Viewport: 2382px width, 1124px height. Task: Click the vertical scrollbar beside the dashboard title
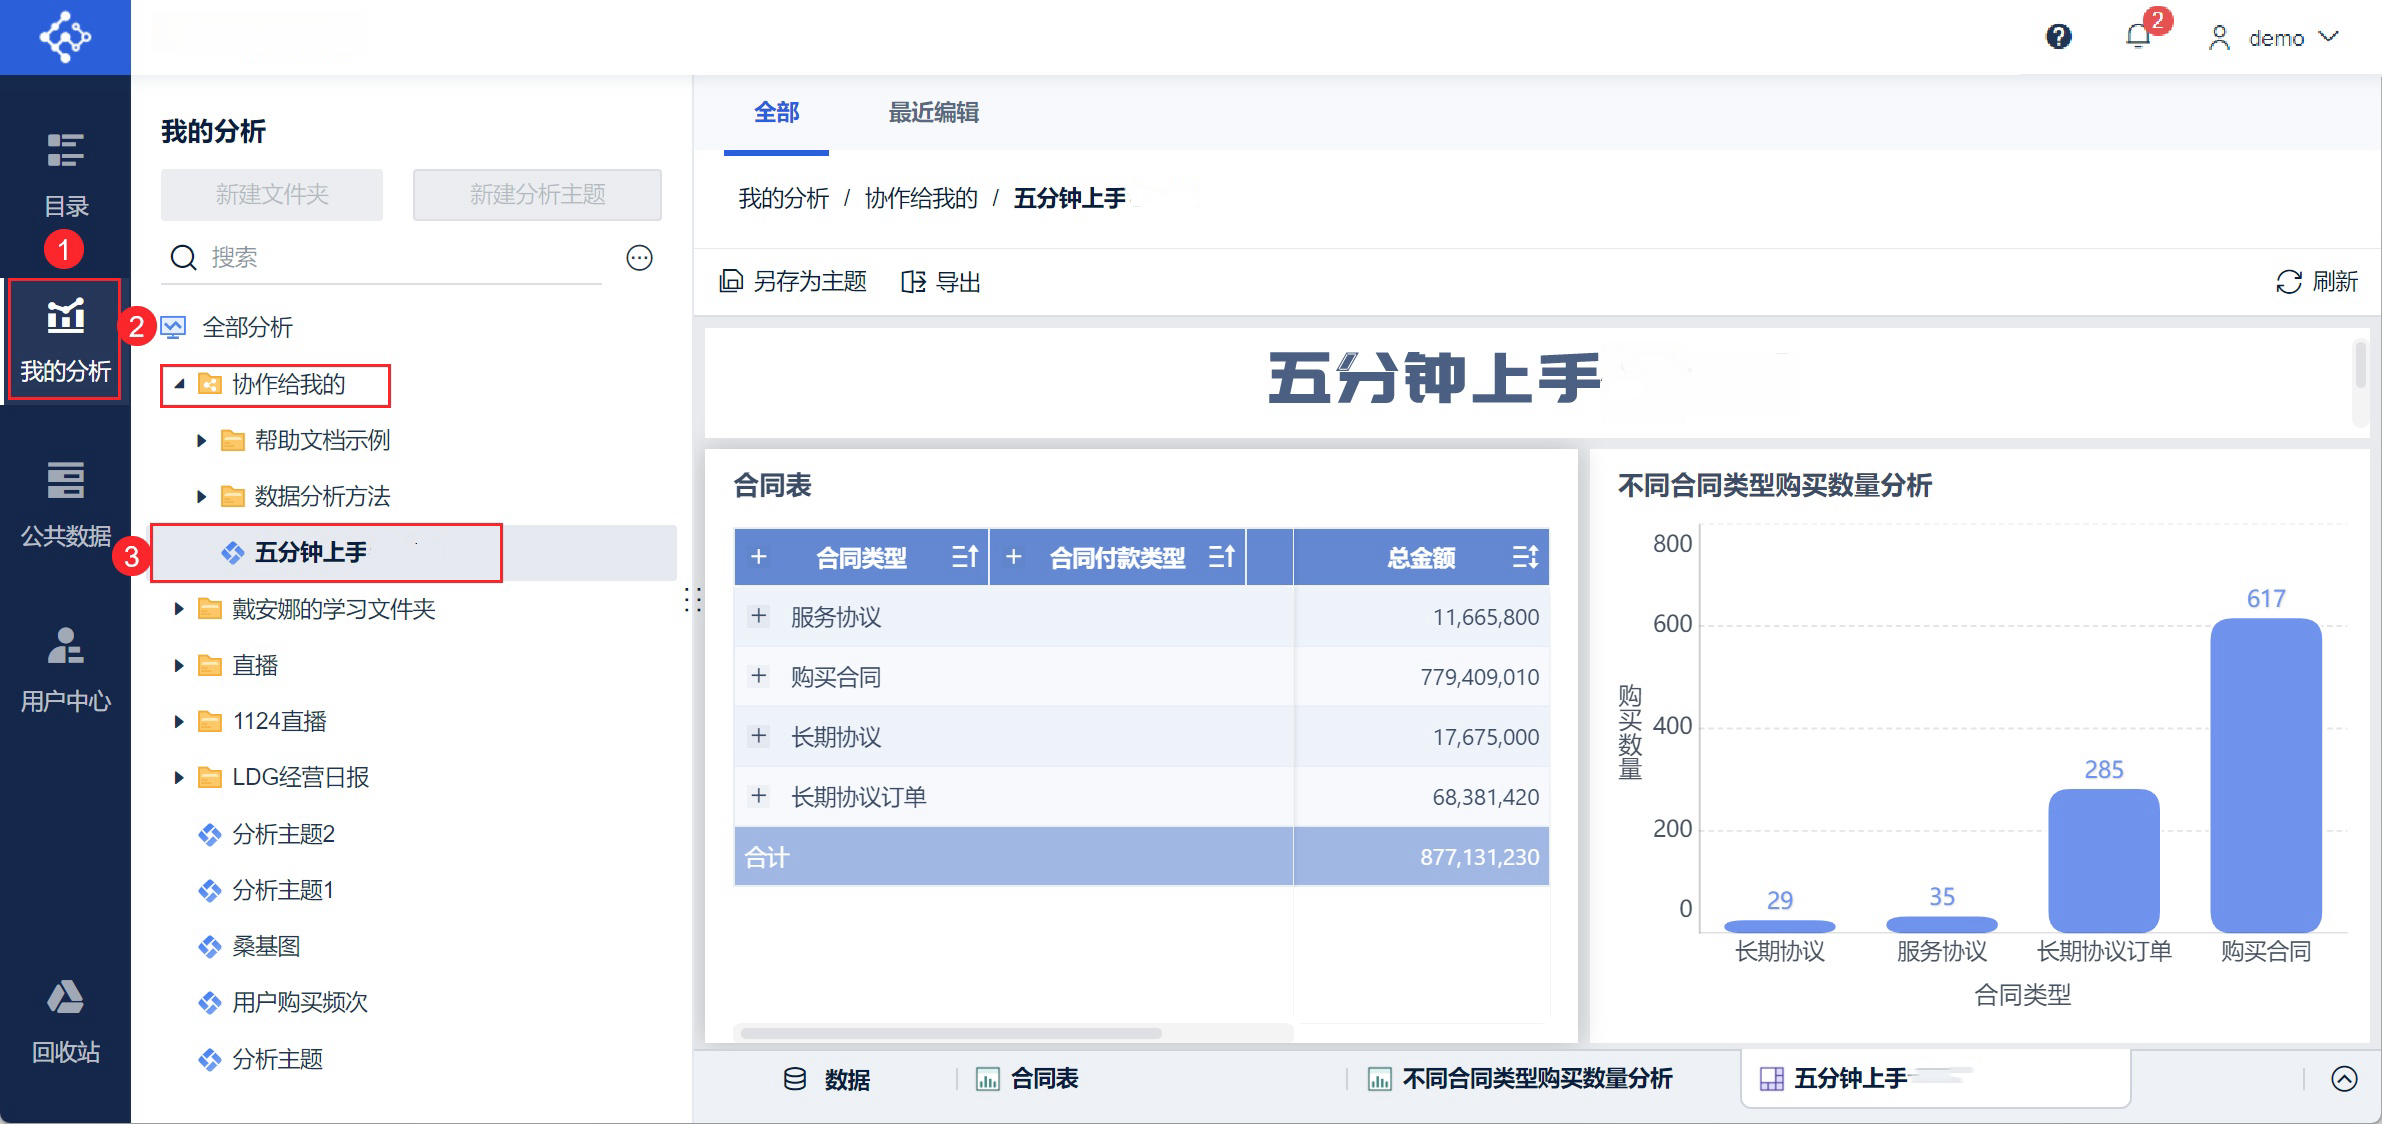(x=2360, y=364)
